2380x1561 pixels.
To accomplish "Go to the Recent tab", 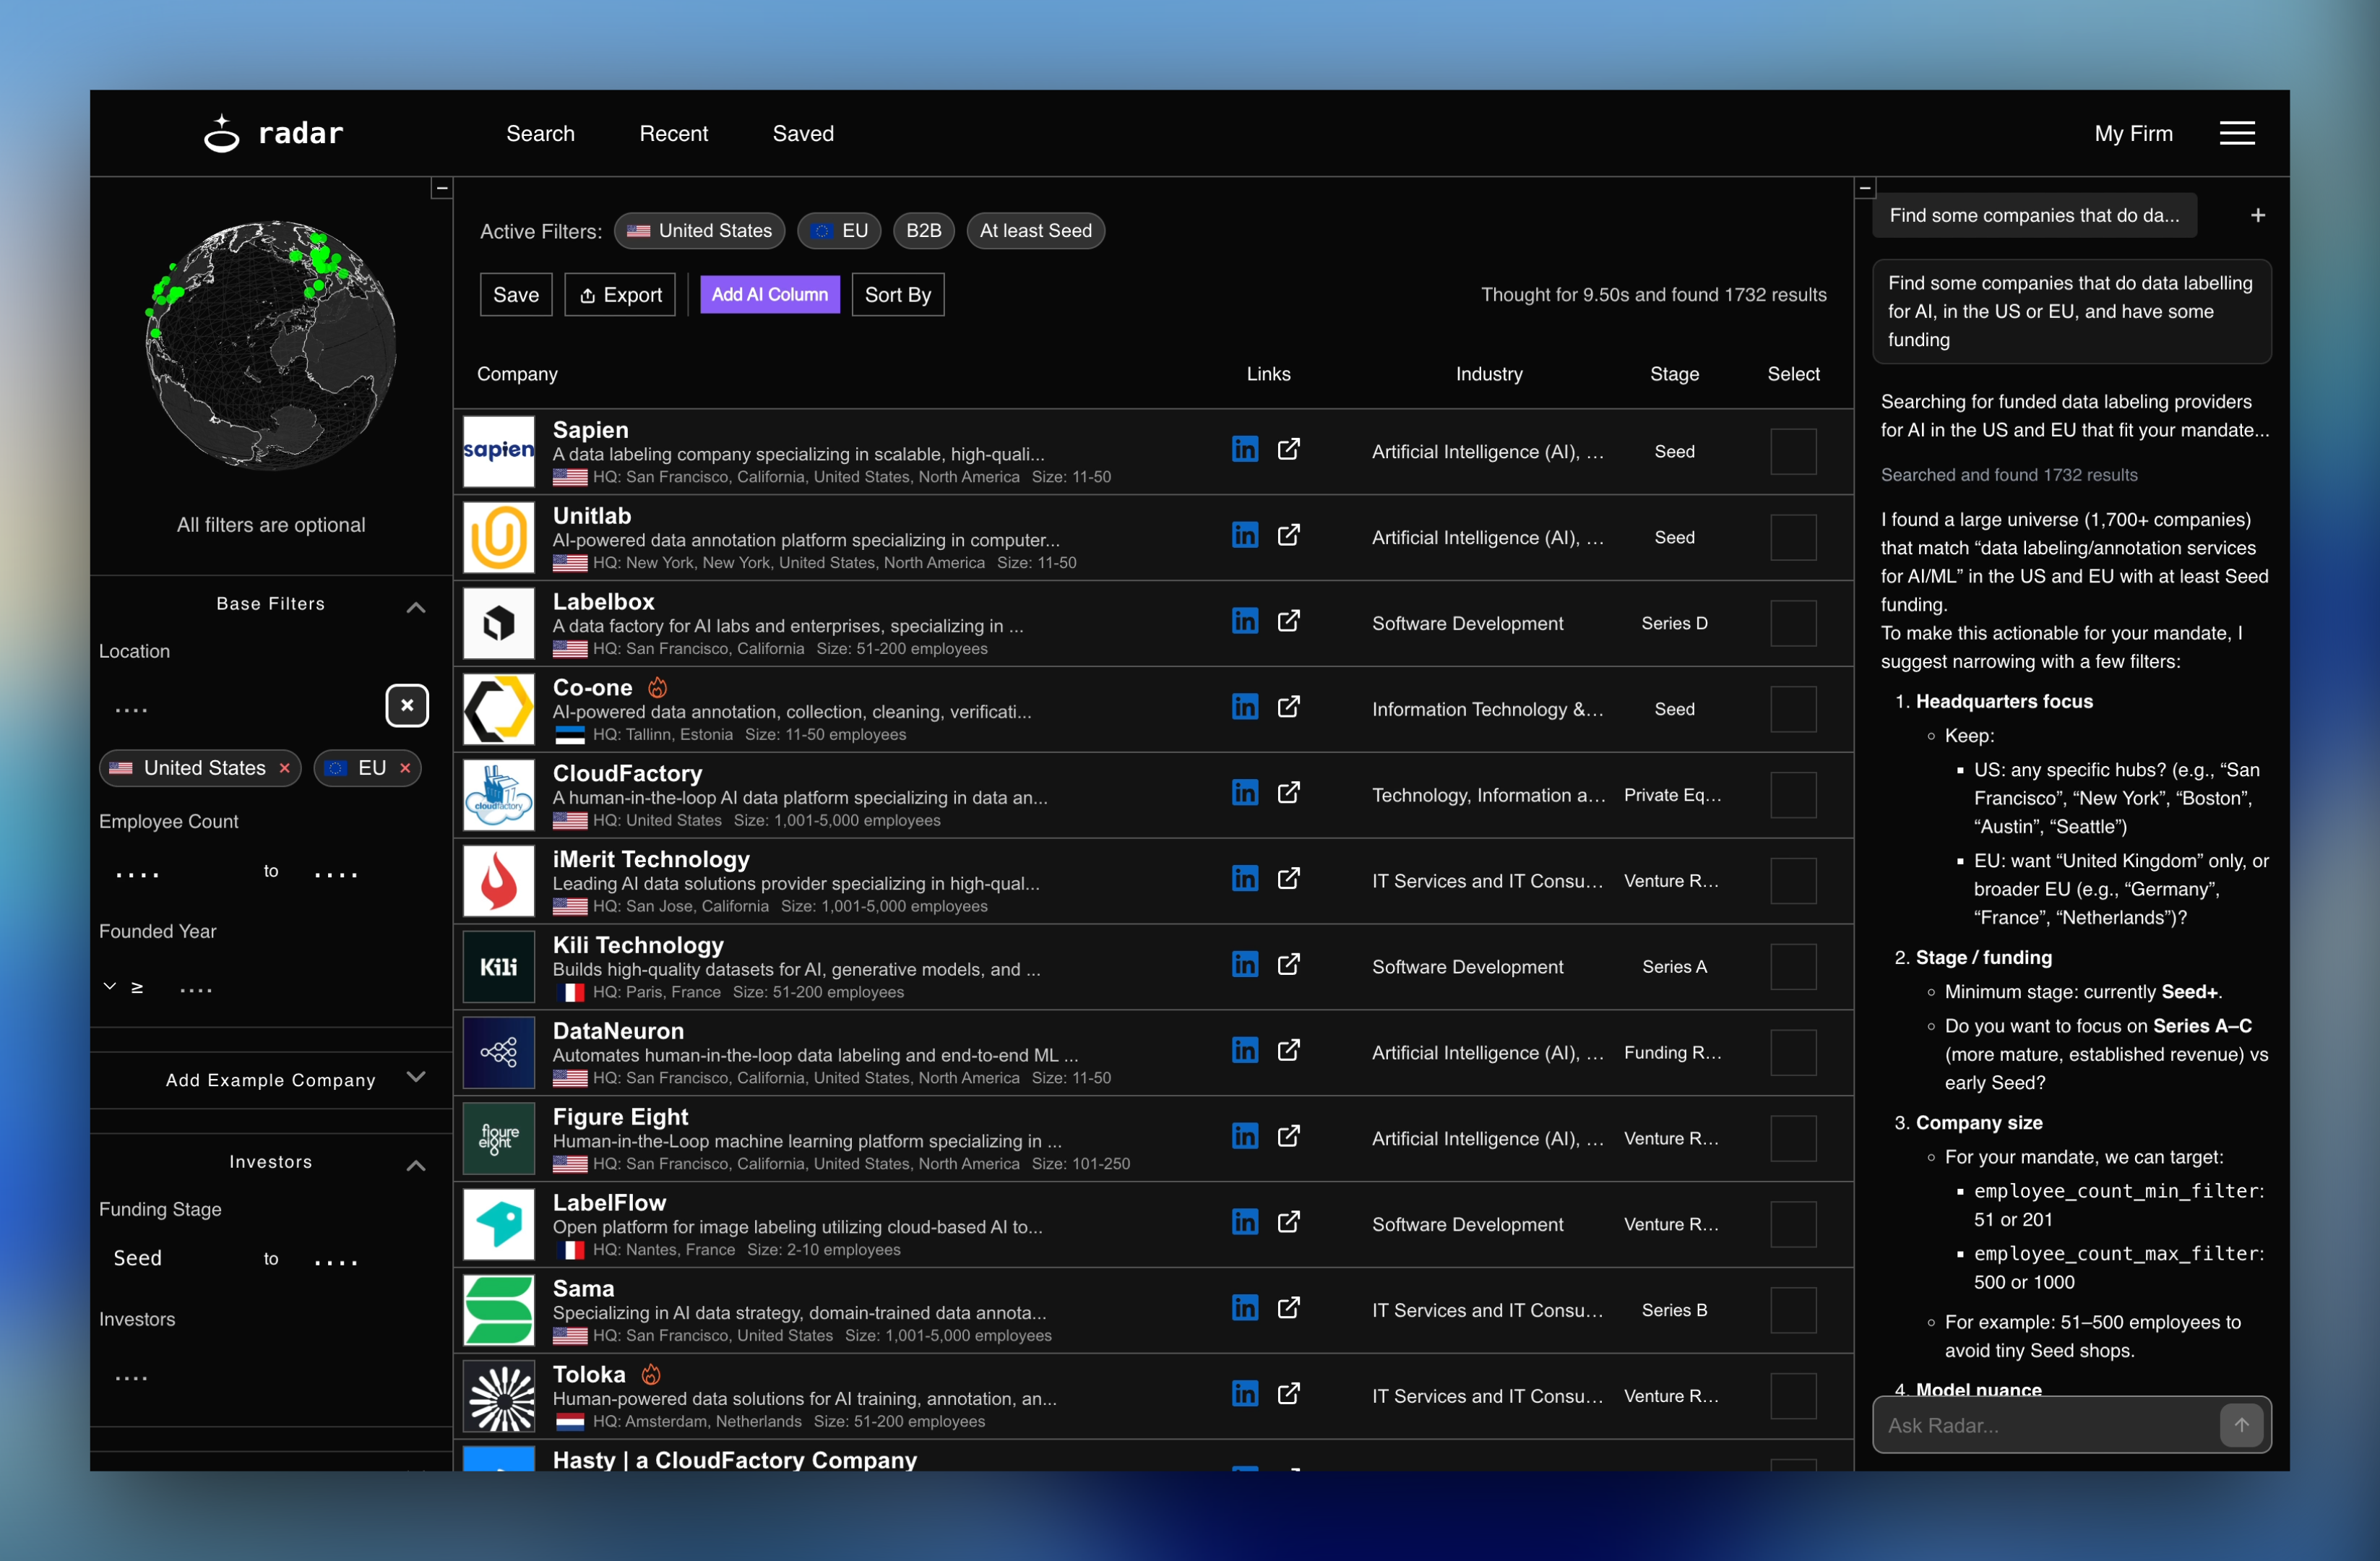I will (x=673, y=133).
